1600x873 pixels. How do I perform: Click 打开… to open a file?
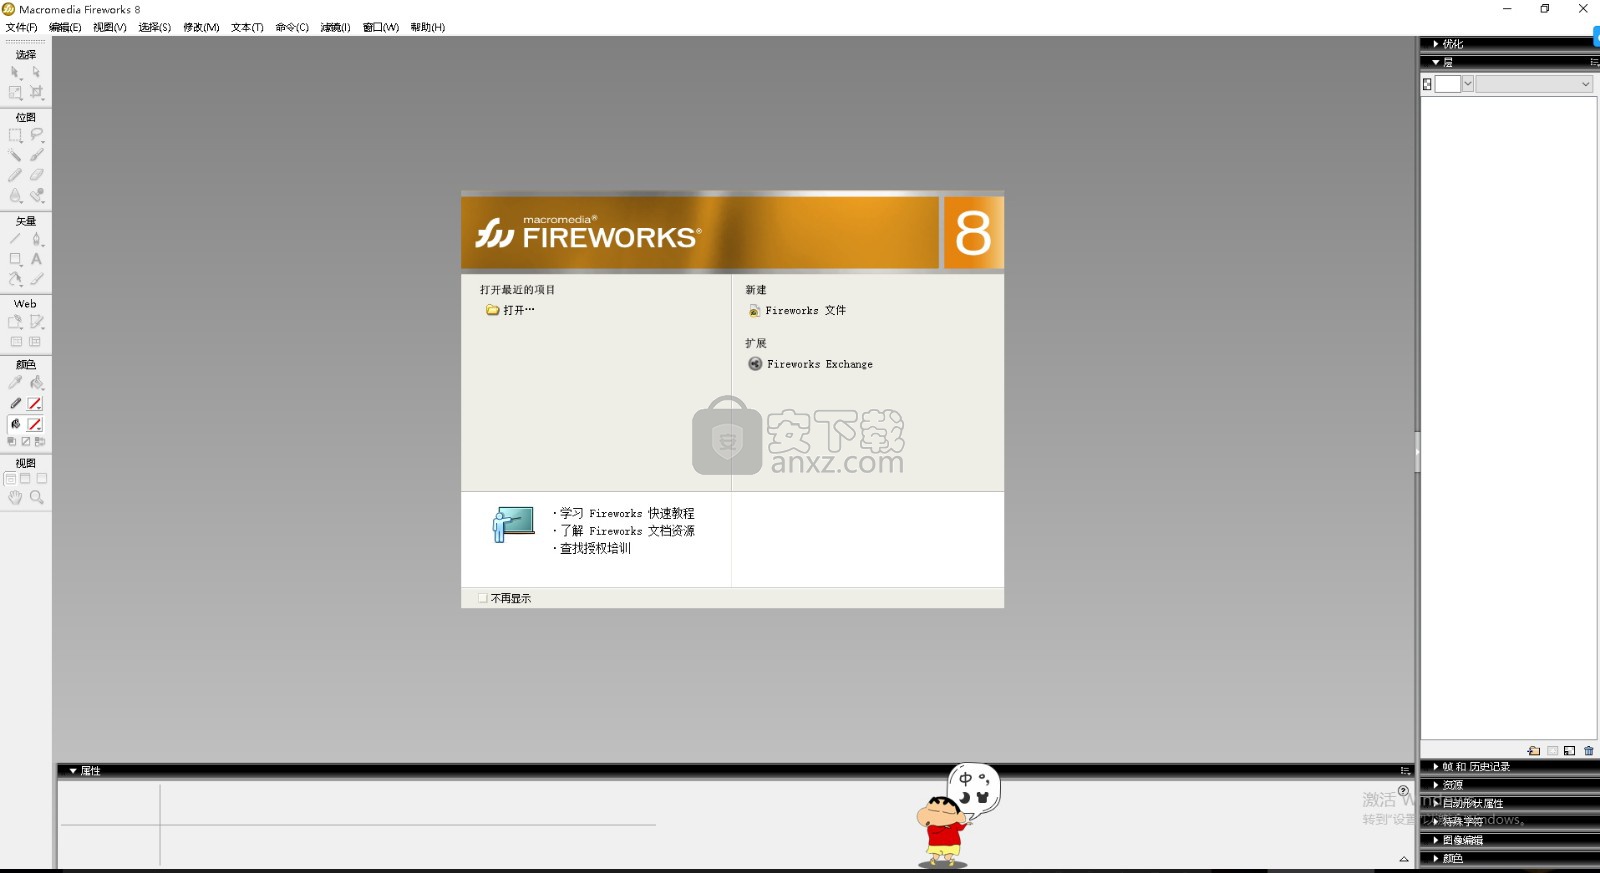click(x=510, y=310)
